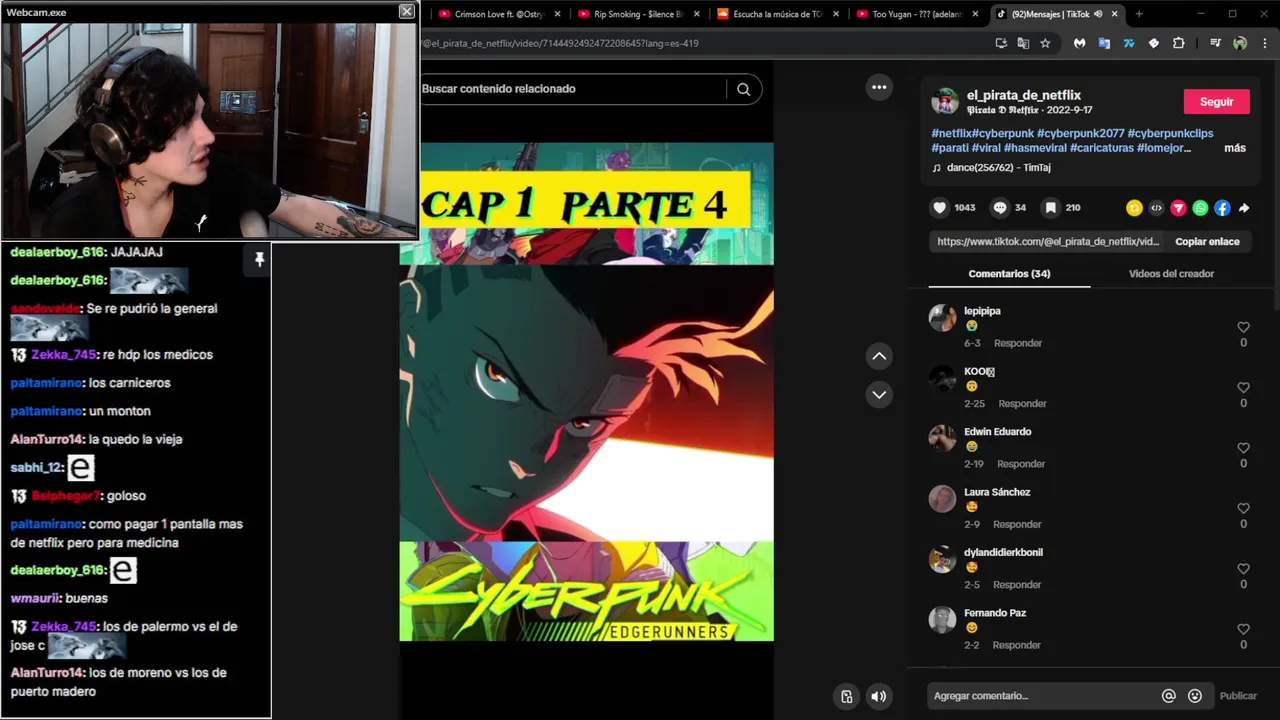Close the Webcam.exe window
Screen dimensions: 1280x720
tap(406, 11)
